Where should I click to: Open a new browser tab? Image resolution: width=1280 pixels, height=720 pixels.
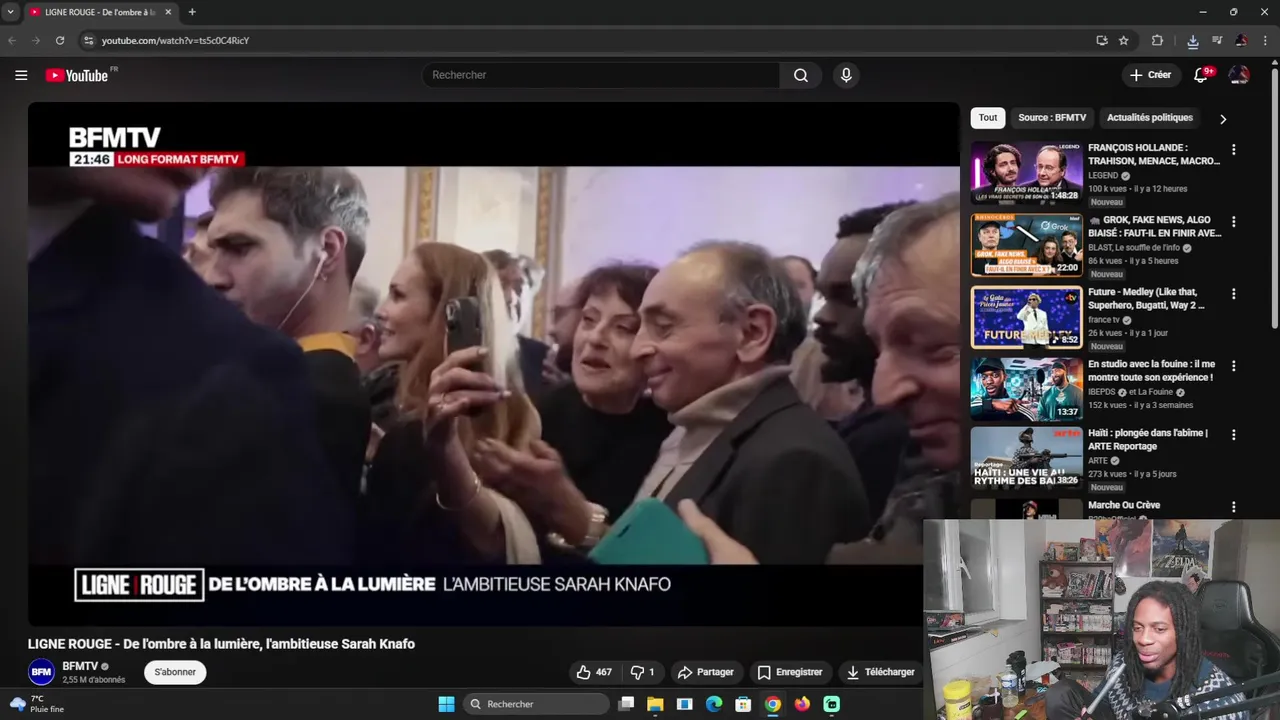(x=192, y=12)
